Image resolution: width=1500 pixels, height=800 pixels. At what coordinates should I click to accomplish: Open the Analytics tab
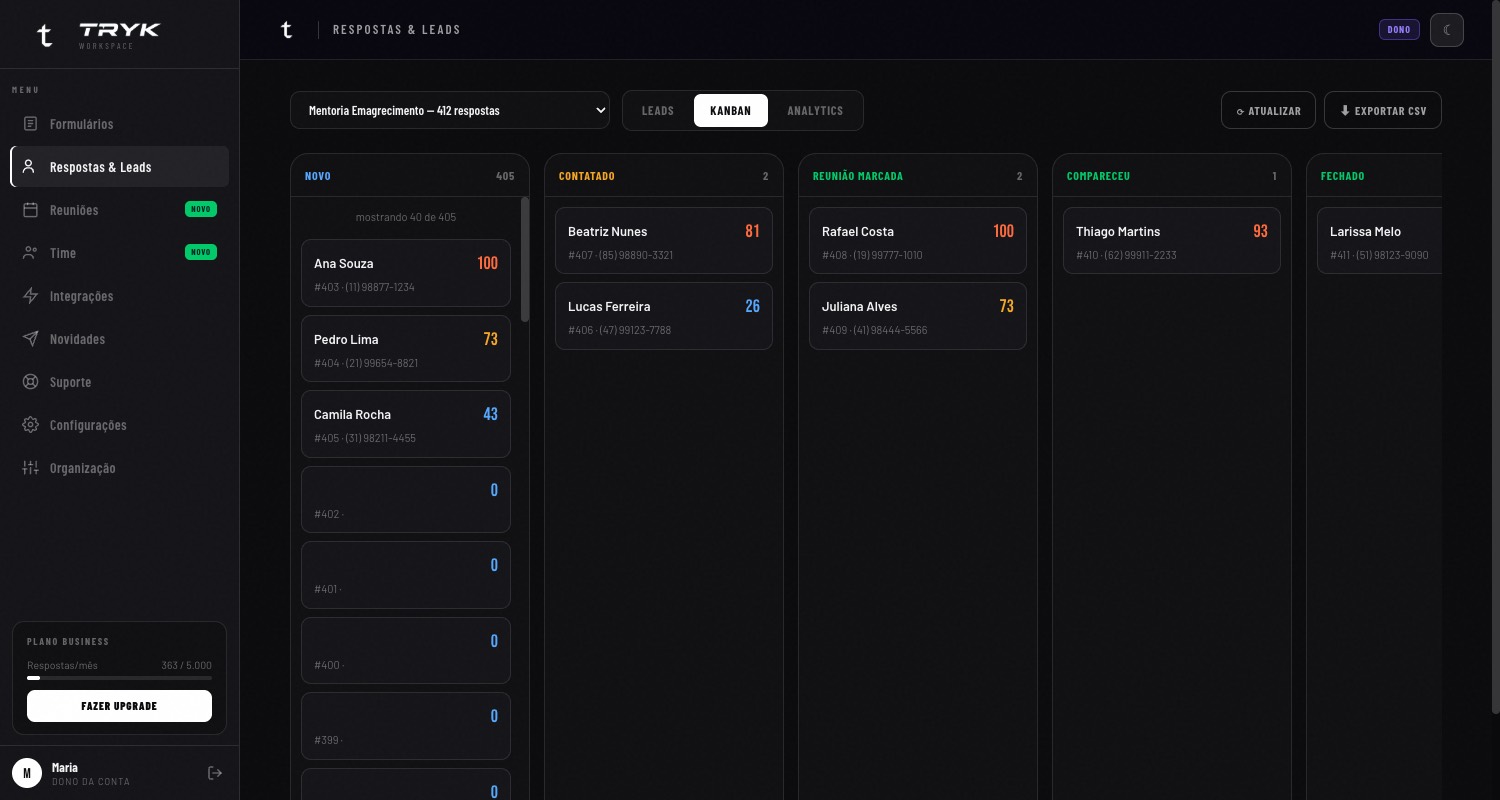coord(815,111)
